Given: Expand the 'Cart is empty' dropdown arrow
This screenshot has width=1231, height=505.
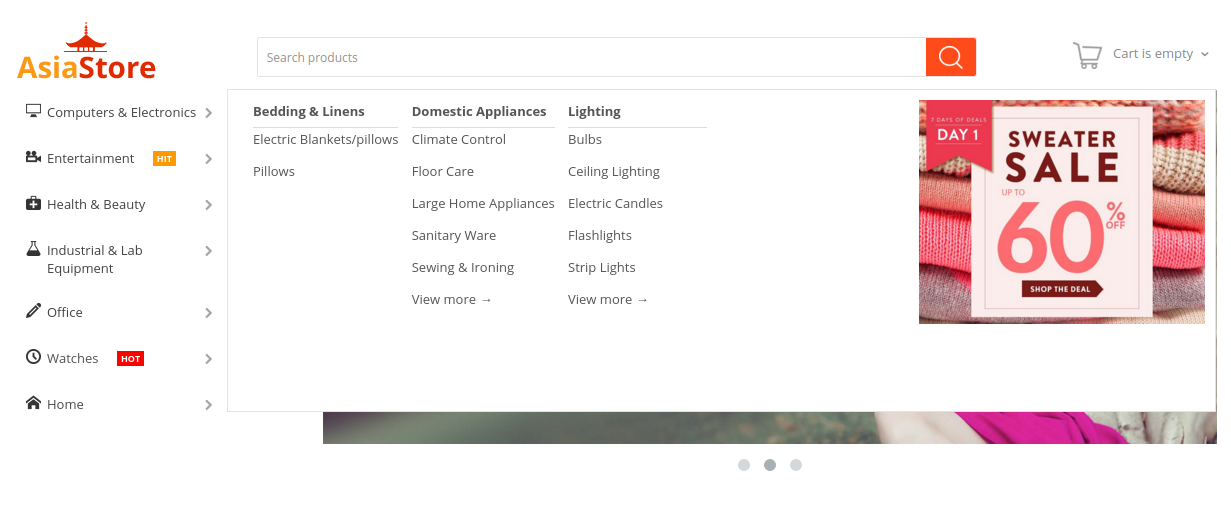Looking at the screenshot, I should 1204,54.
